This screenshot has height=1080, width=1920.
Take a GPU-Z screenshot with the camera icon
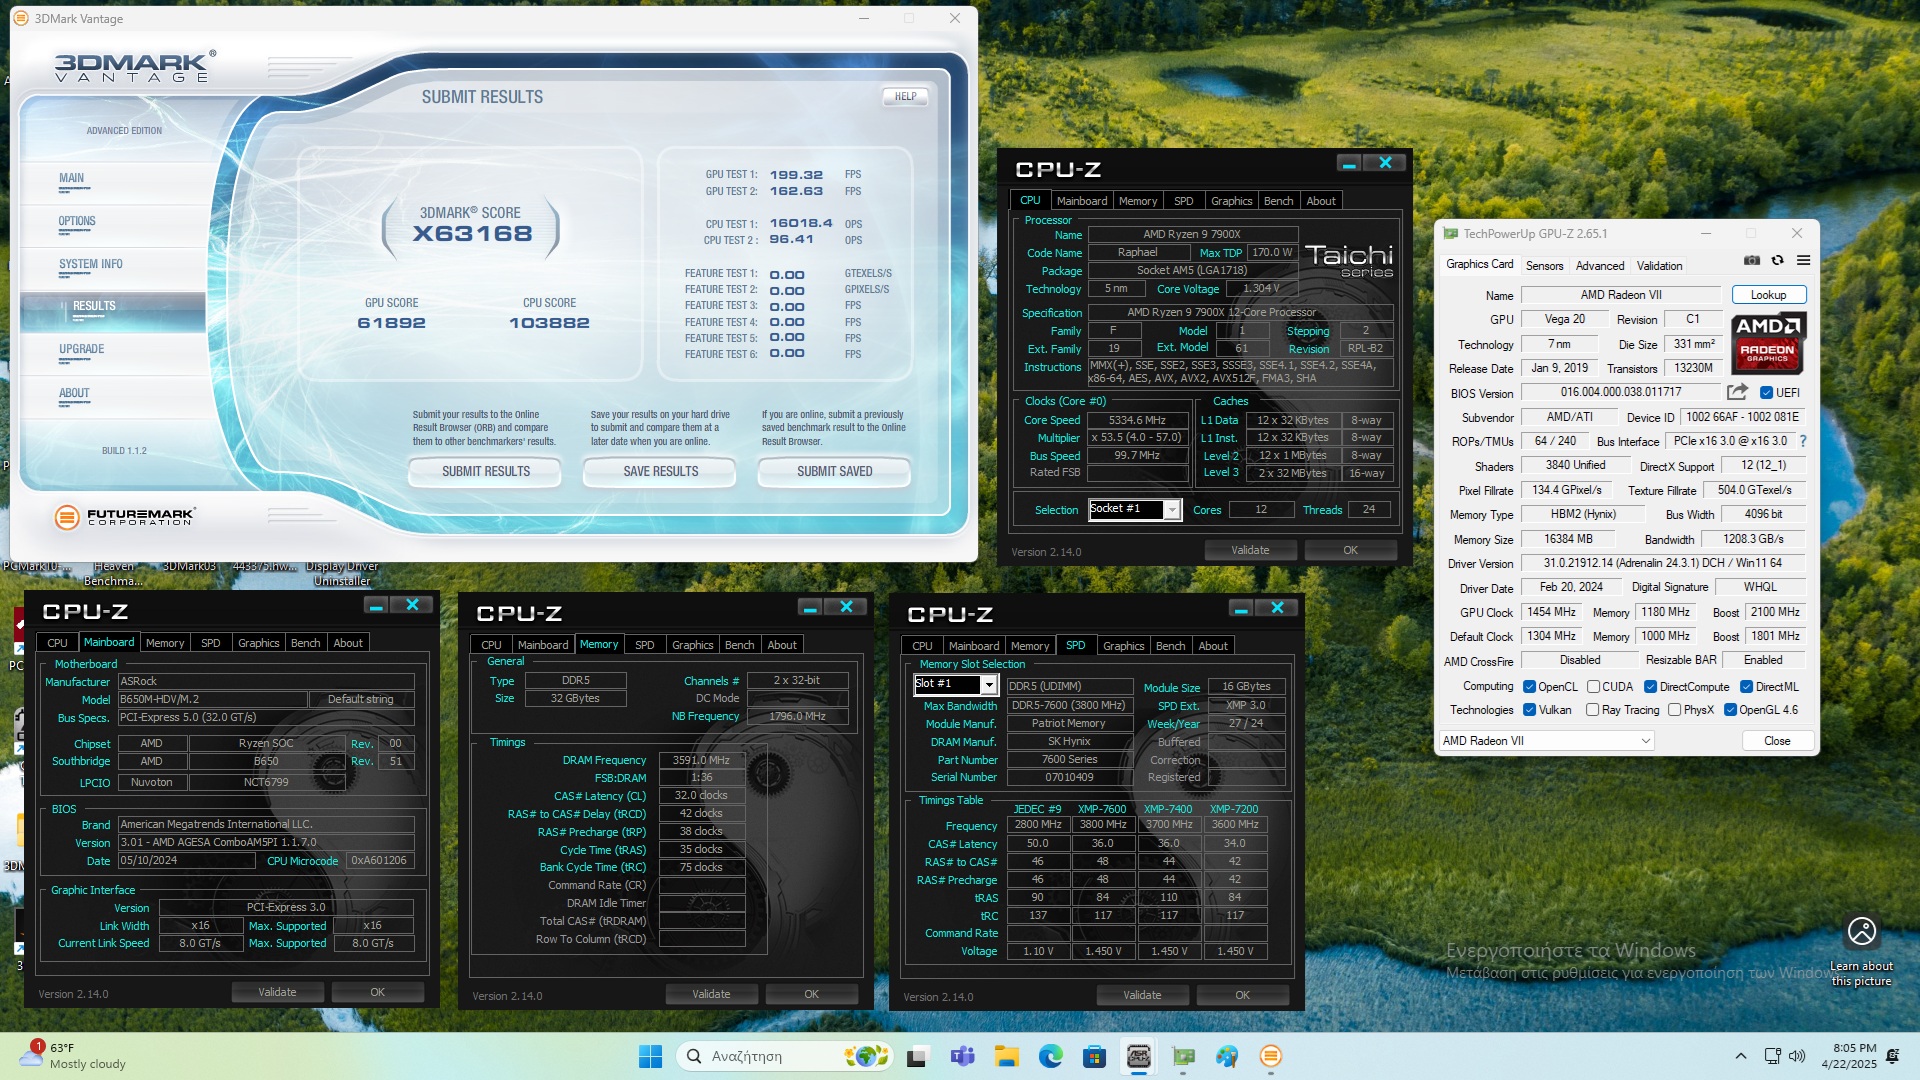coord(1752,260)
